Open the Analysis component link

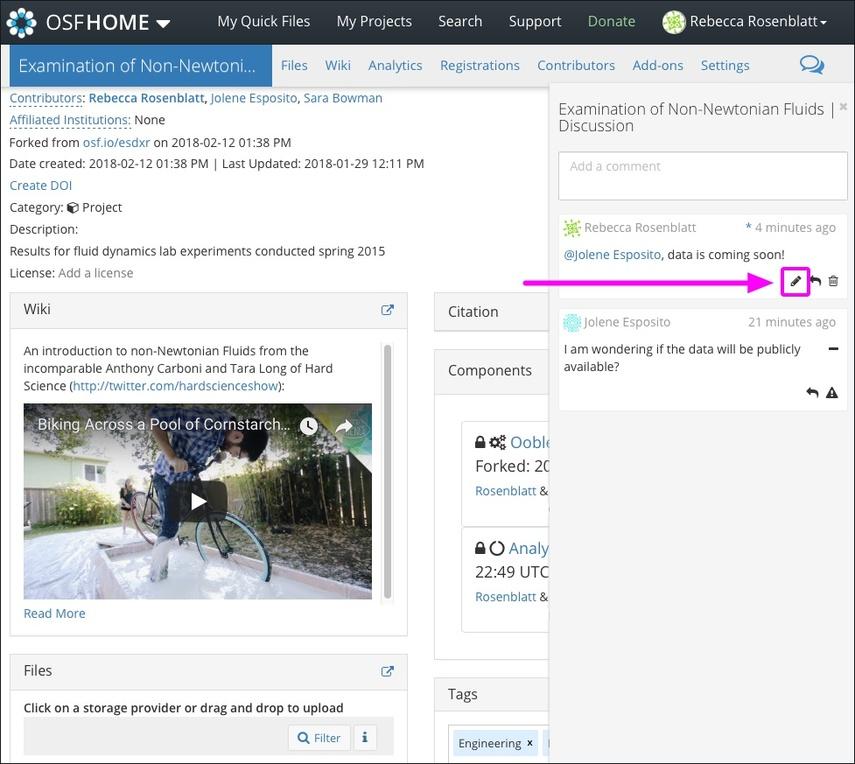[x=528, y=548]
